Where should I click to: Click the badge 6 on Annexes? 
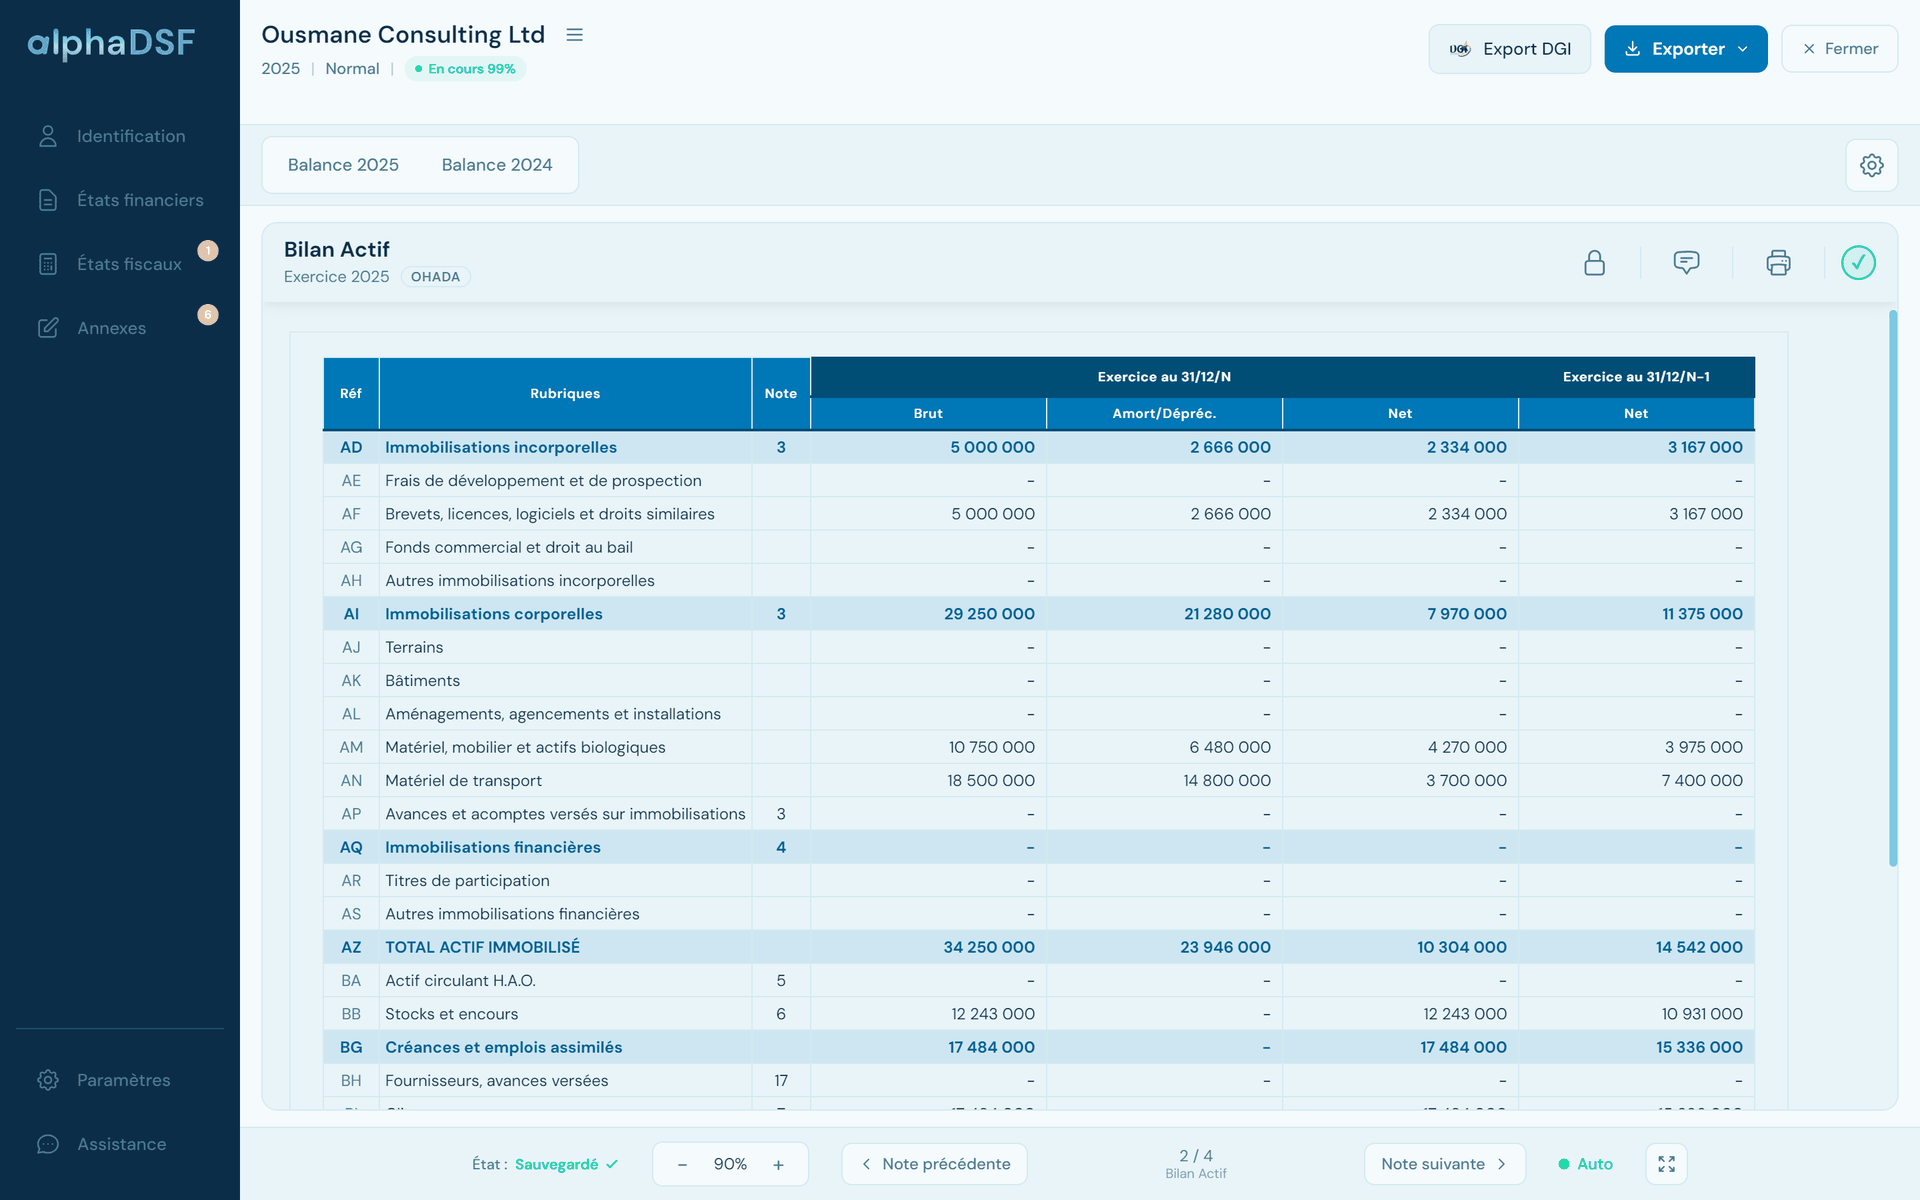(208, 315)
